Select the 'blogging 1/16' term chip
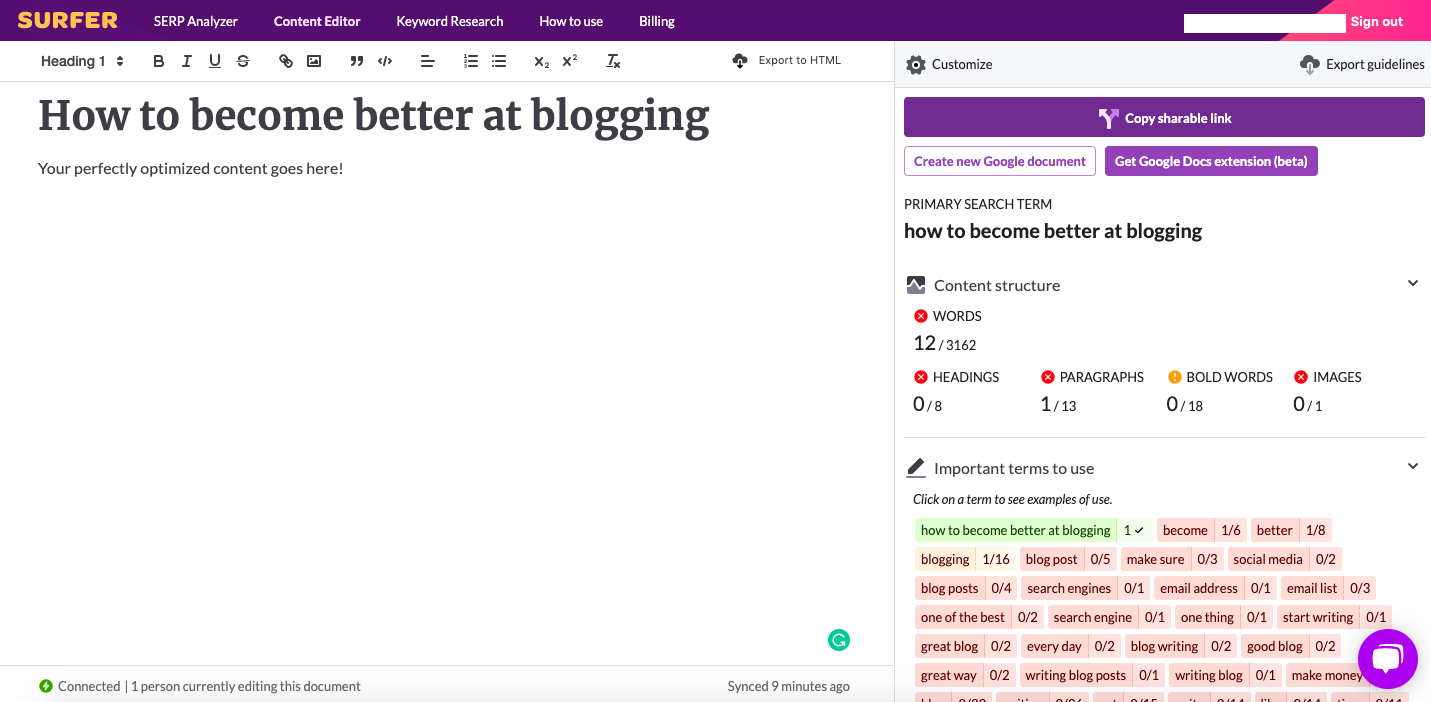The width and height of the screenshot is (1431, 702). pyautogui.click(x=945, y=559)
